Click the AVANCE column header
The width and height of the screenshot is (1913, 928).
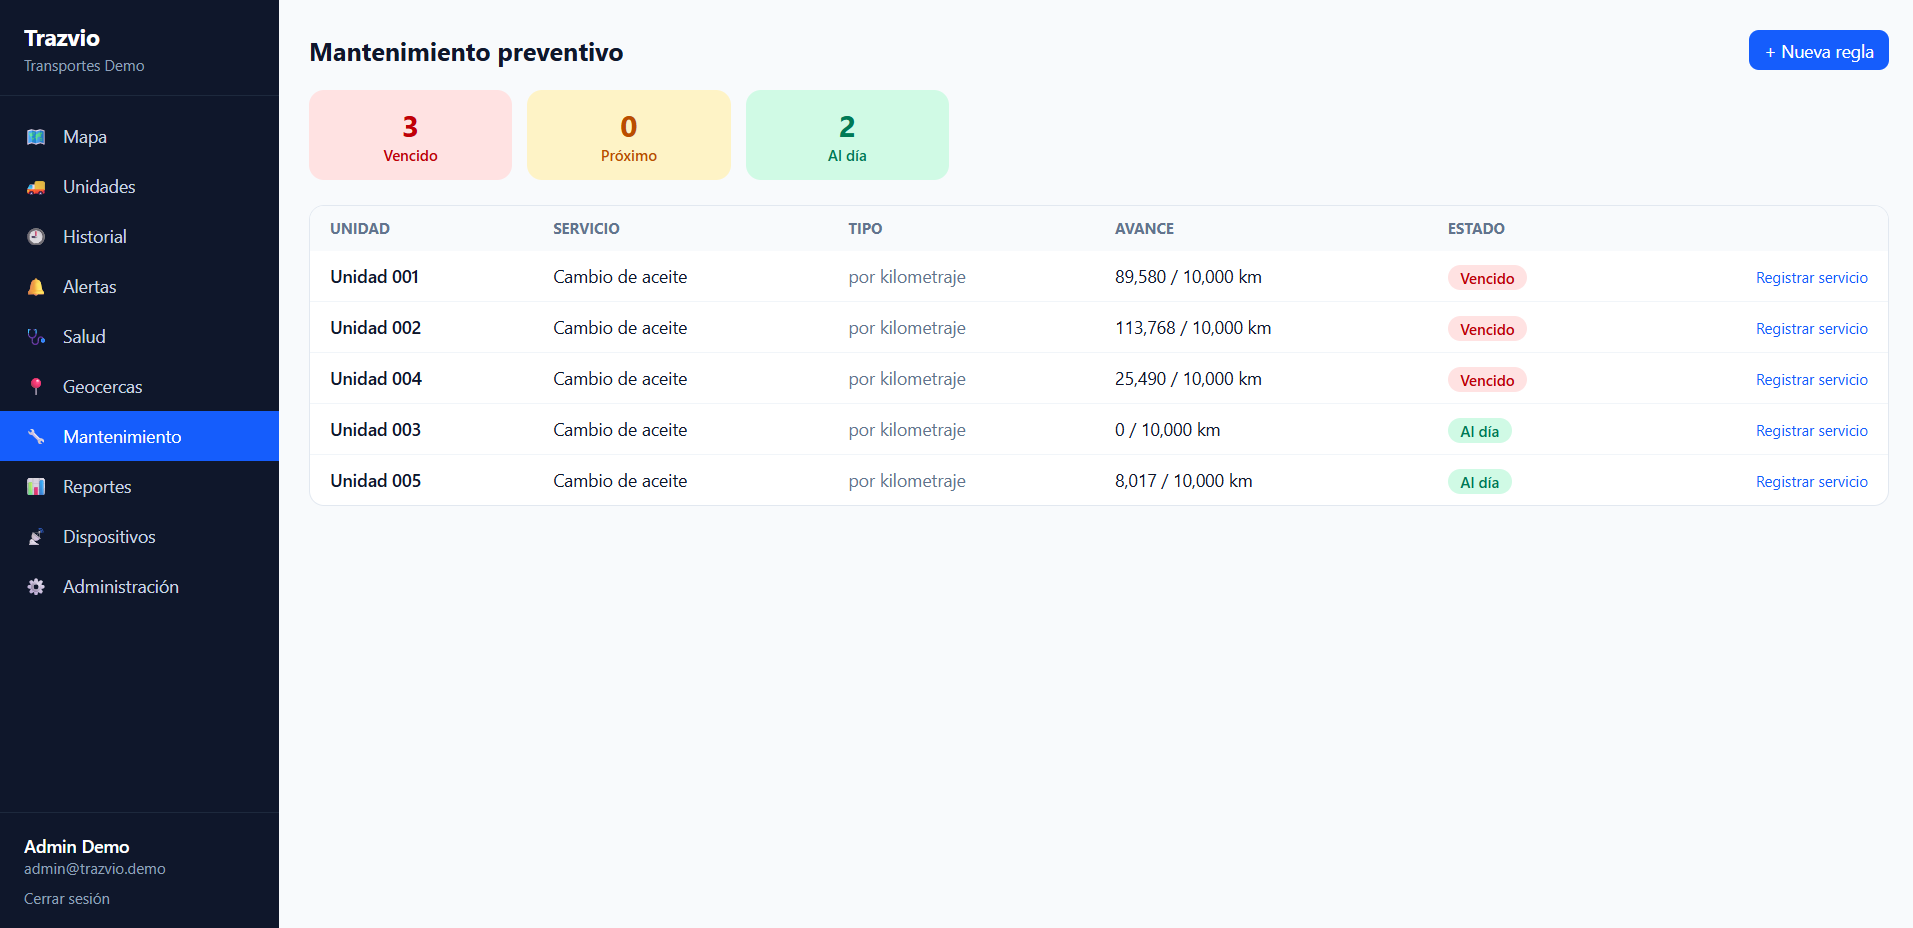[x=1144, y=229]
